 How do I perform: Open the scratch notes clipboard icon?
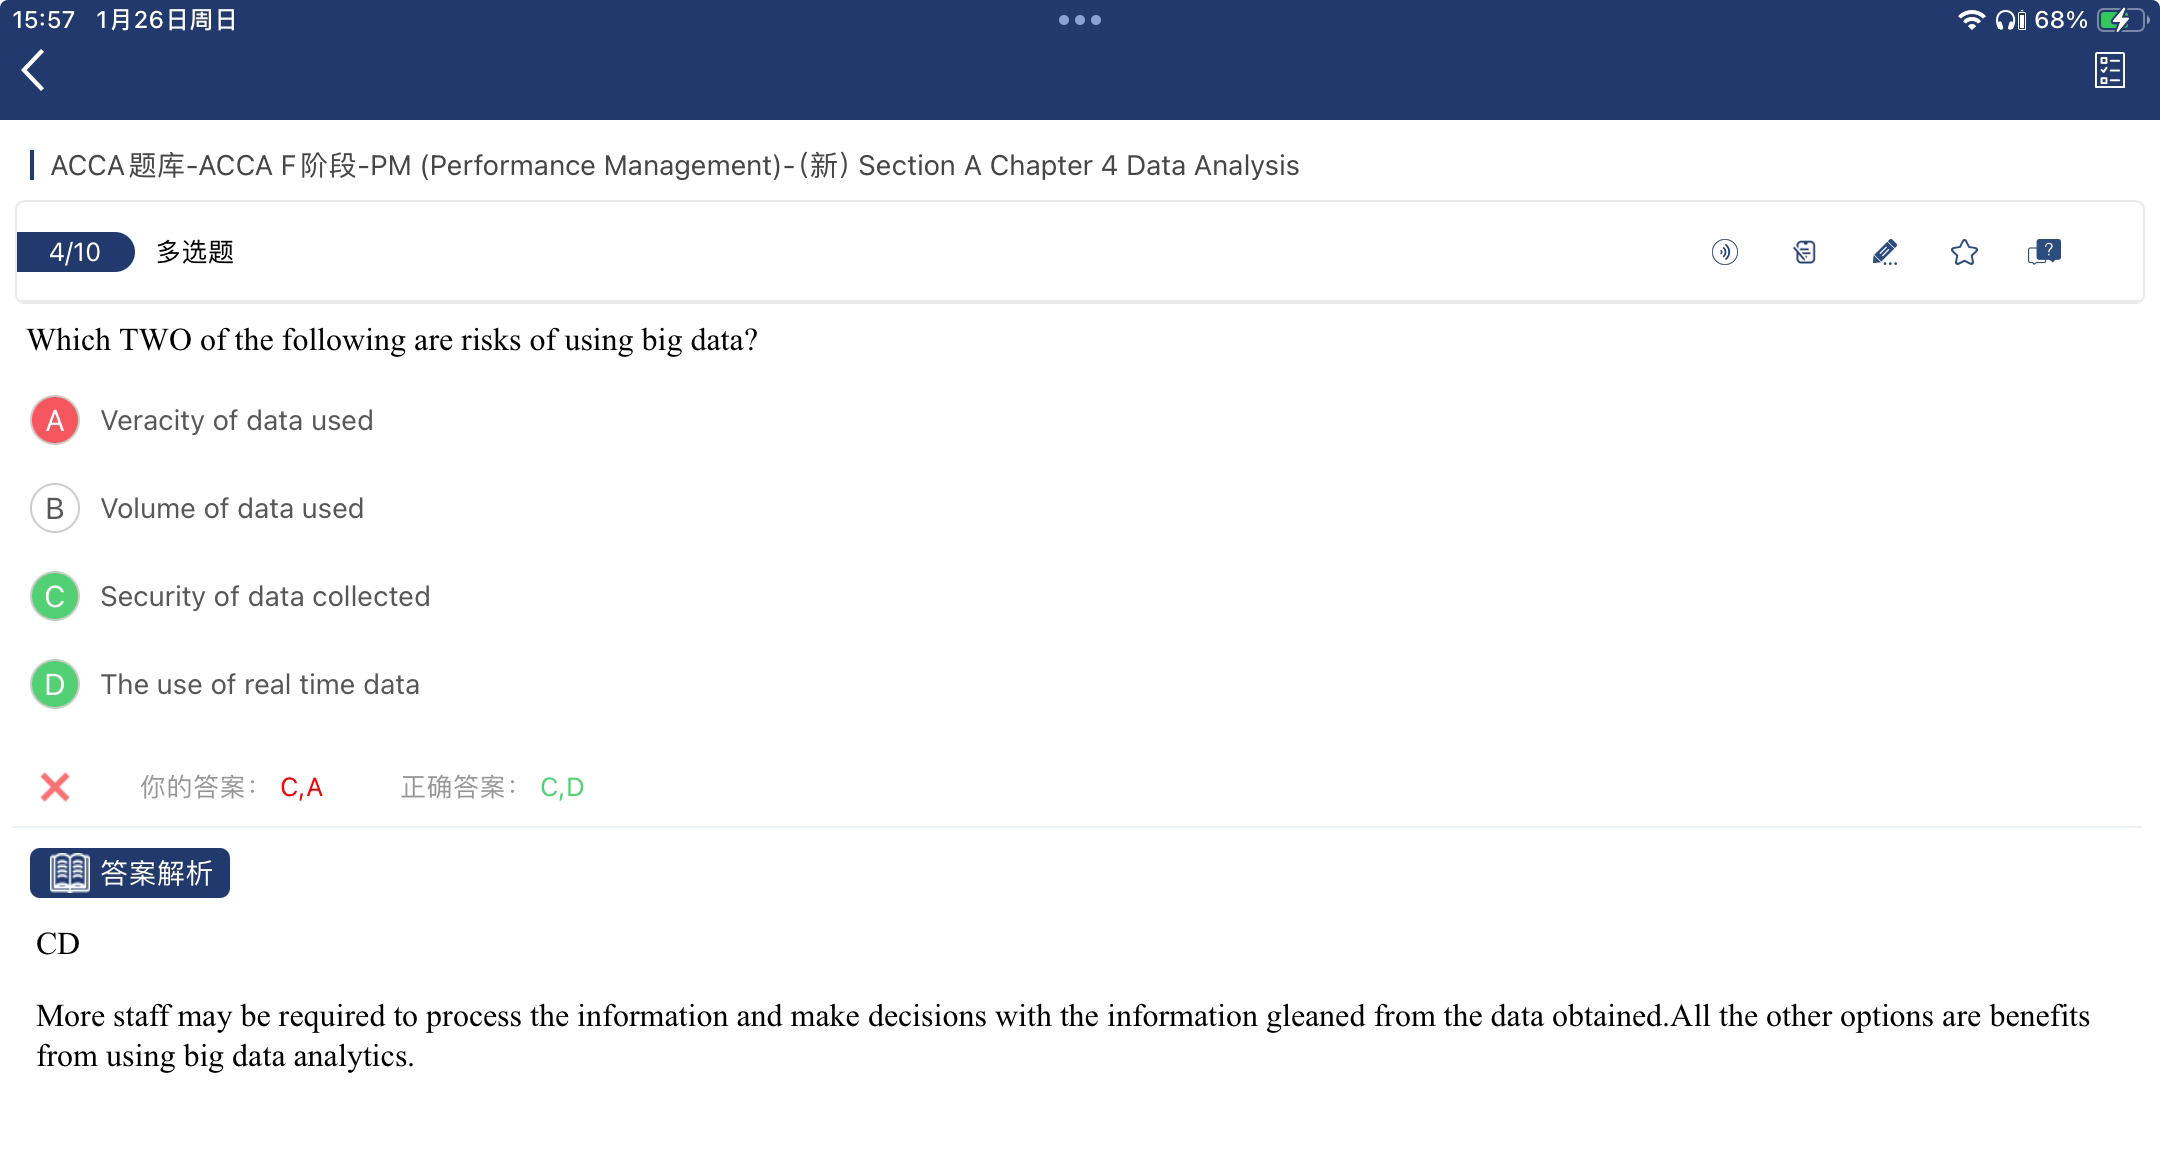[x=1804, y=252]
